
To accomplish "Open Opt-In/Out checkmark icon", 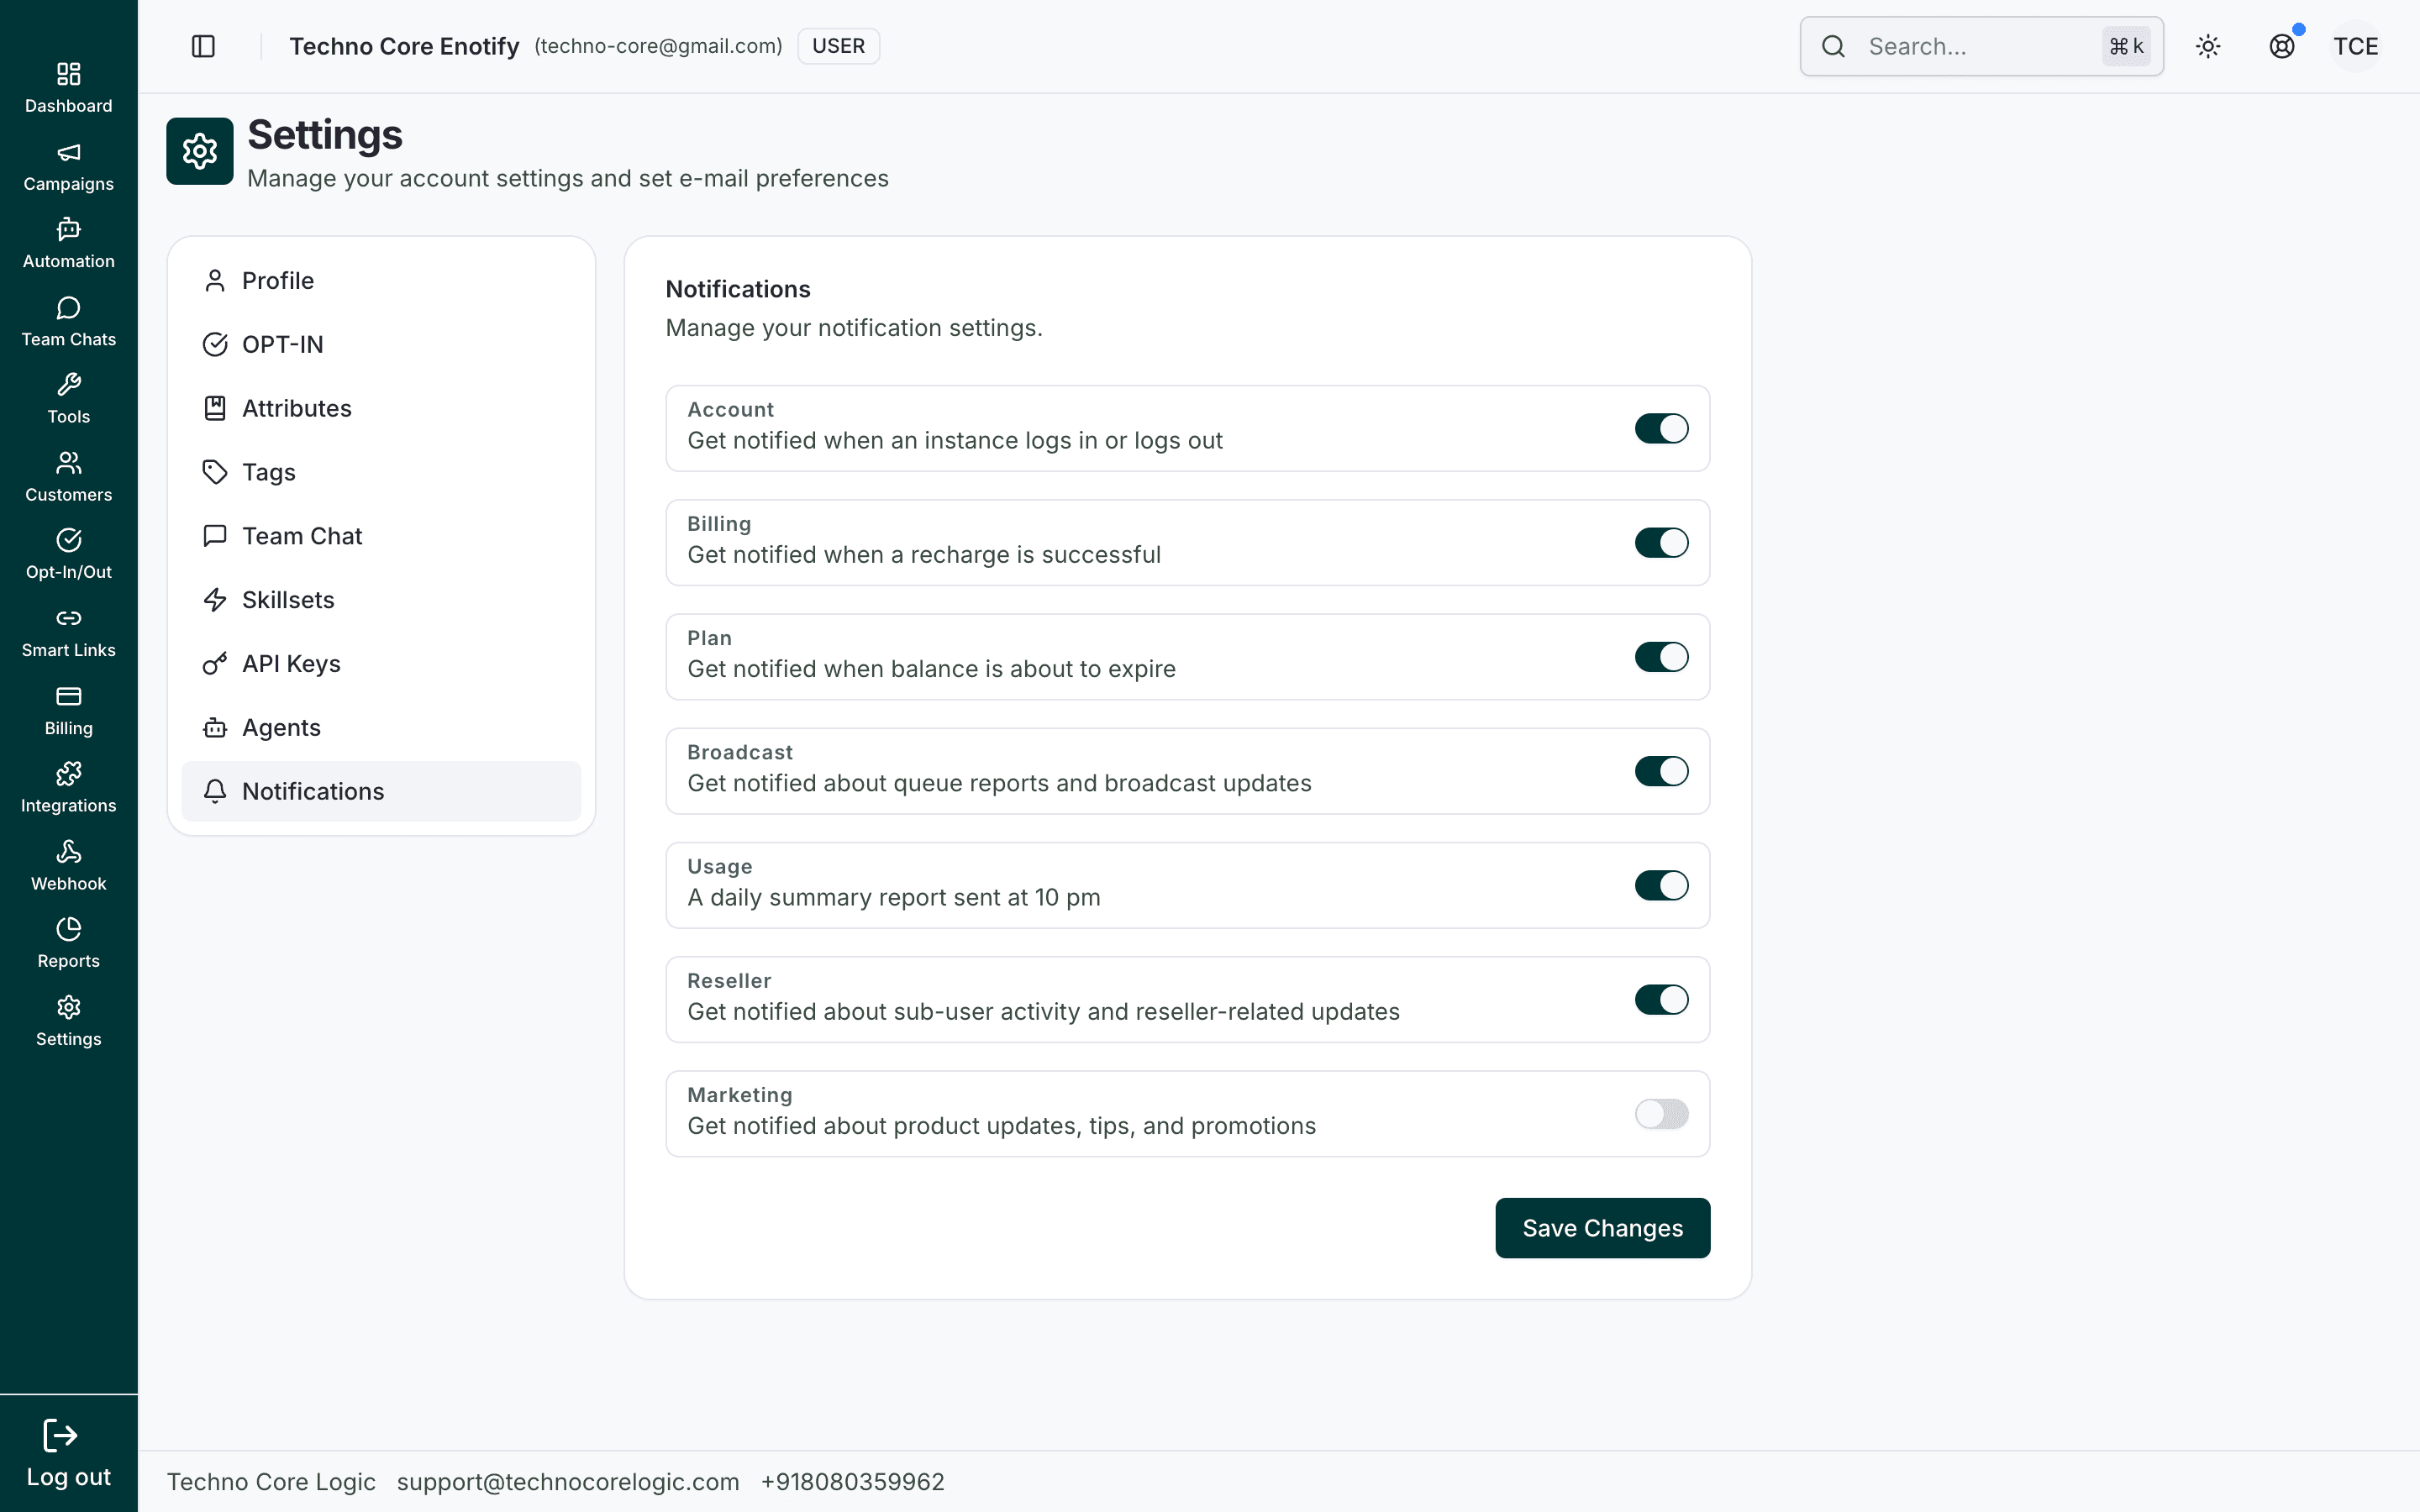I will click(68, 540).
